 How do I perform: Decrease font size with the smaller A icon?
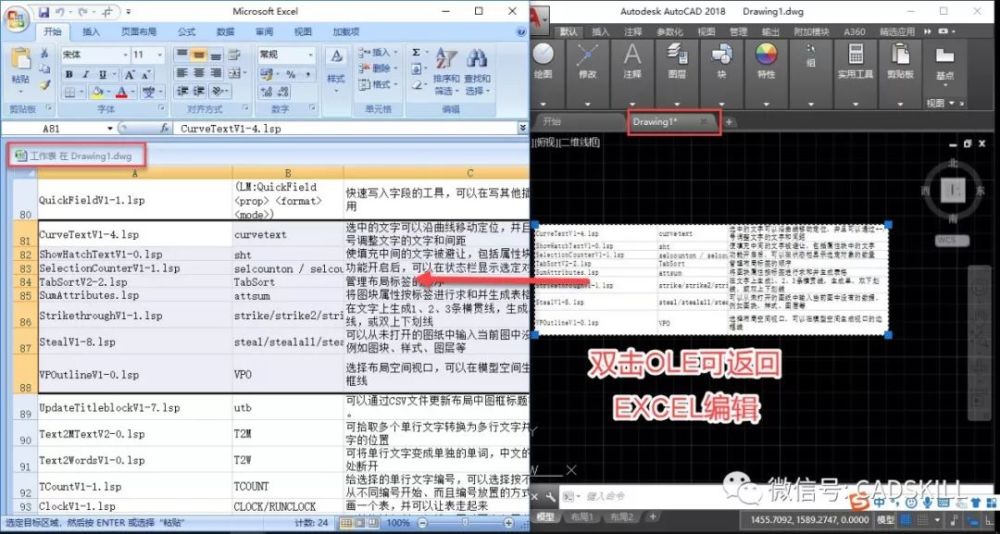[x=146, y=74]
